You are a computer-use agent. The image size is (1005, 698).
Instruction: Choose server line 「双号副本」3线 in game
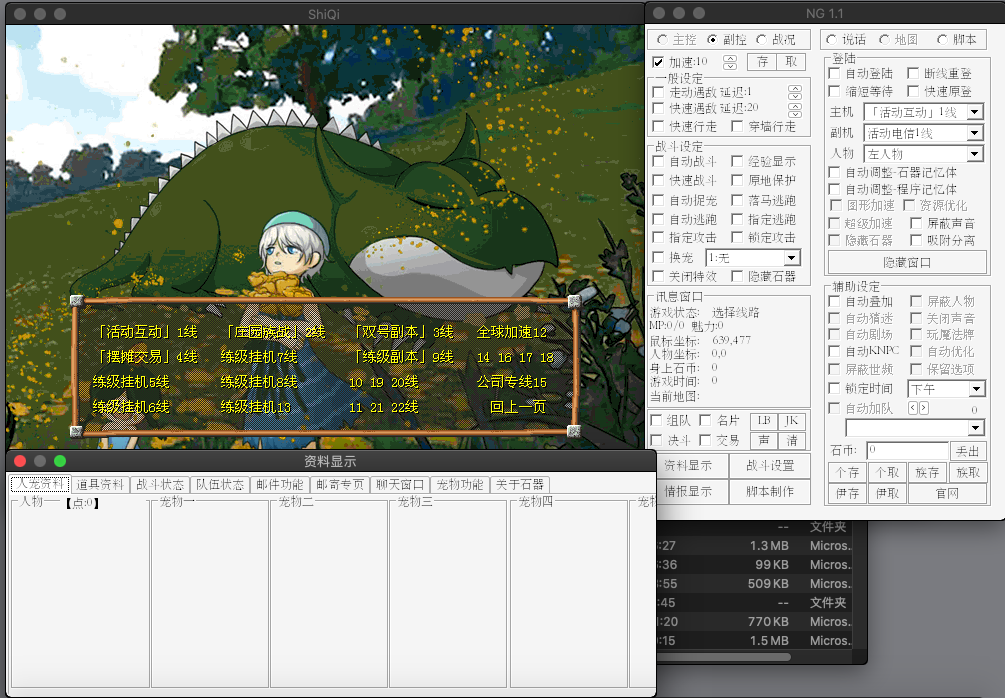(402, 332)
